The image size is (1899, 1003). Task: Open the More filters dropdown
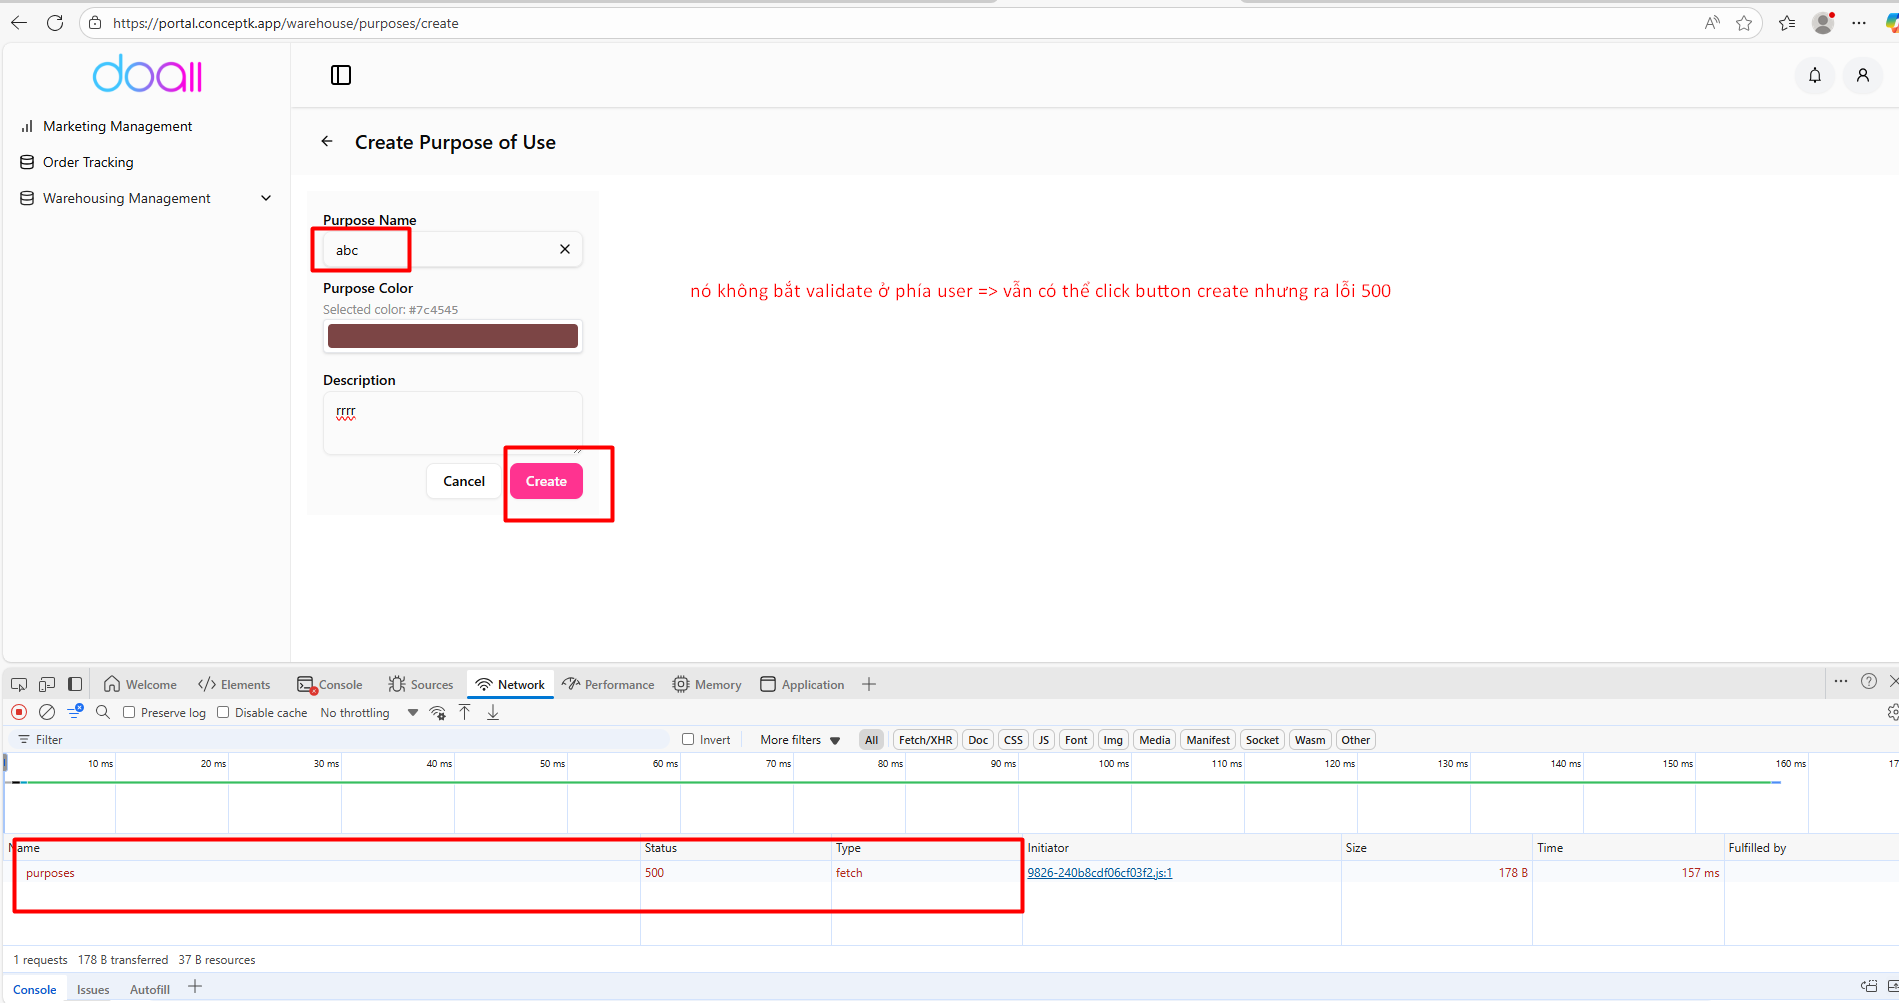coord(800,740)
